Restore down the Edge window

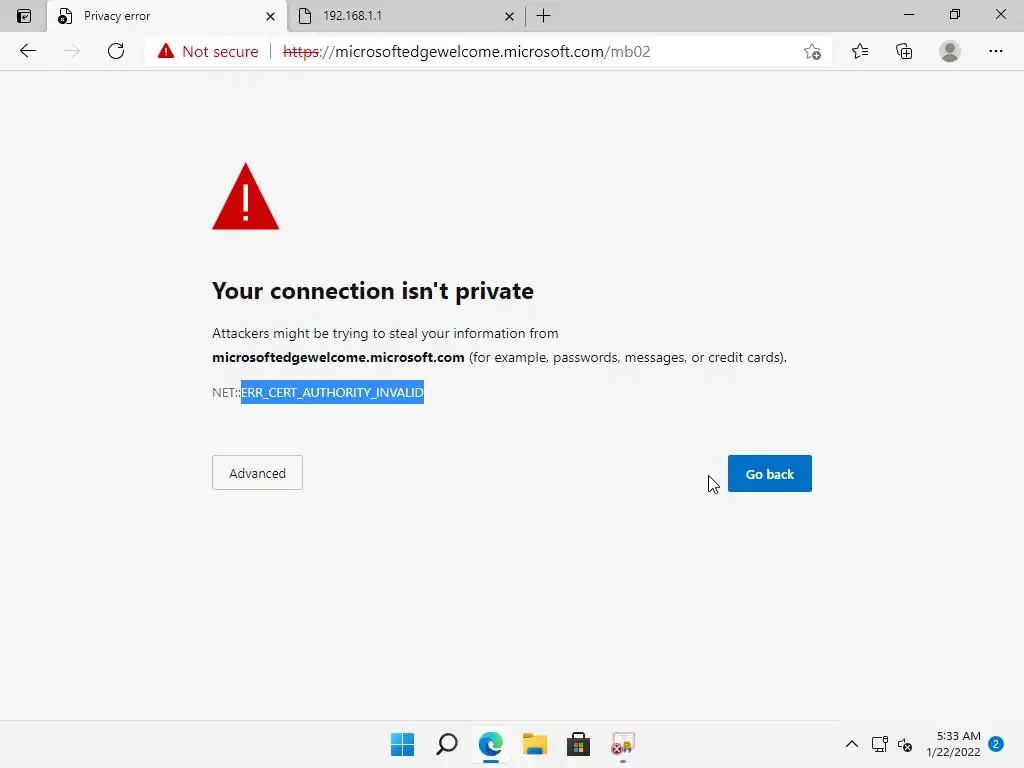[955, 14]
